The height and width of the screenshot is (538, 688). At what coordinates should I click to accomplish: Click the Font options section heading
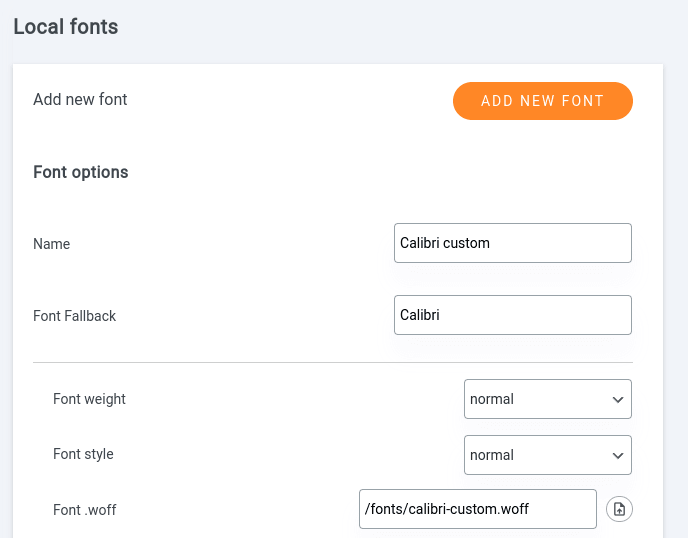click(81, 172)
